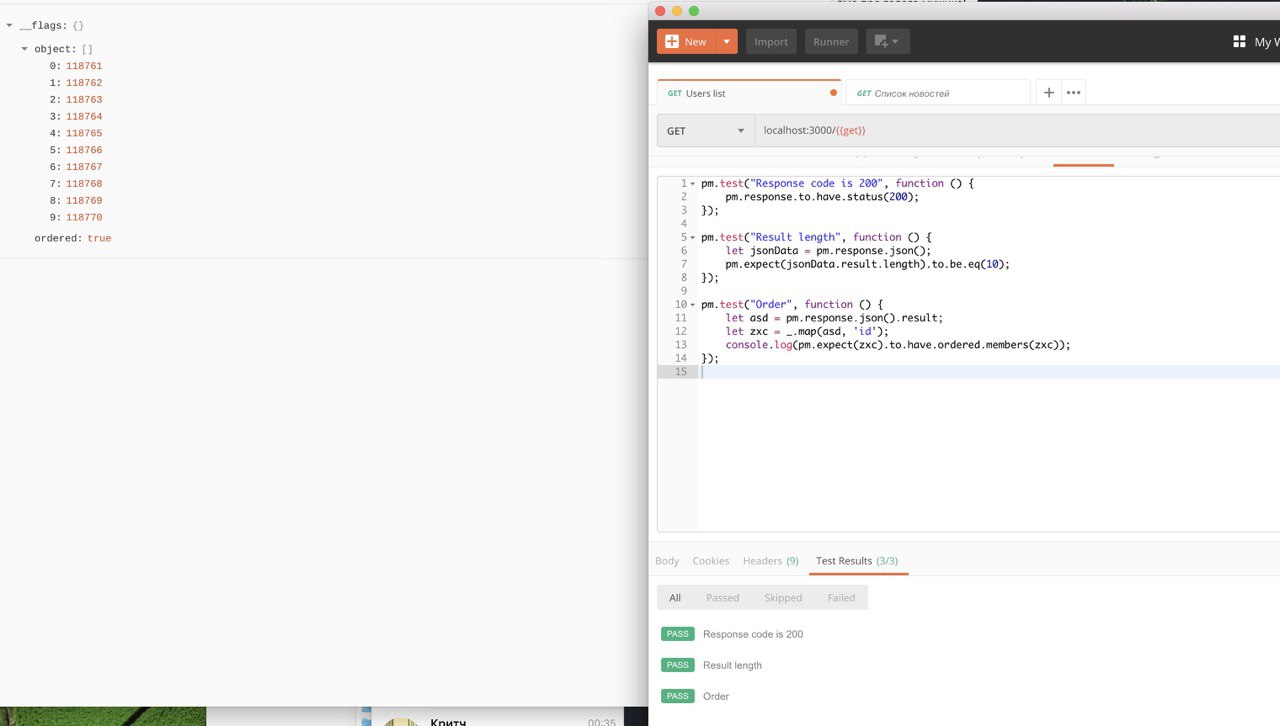Image resolution: width=1280 pixels, height=726 pixels.
Task: Click the localhost:3000 URL field
Action: pos(1017,130)
